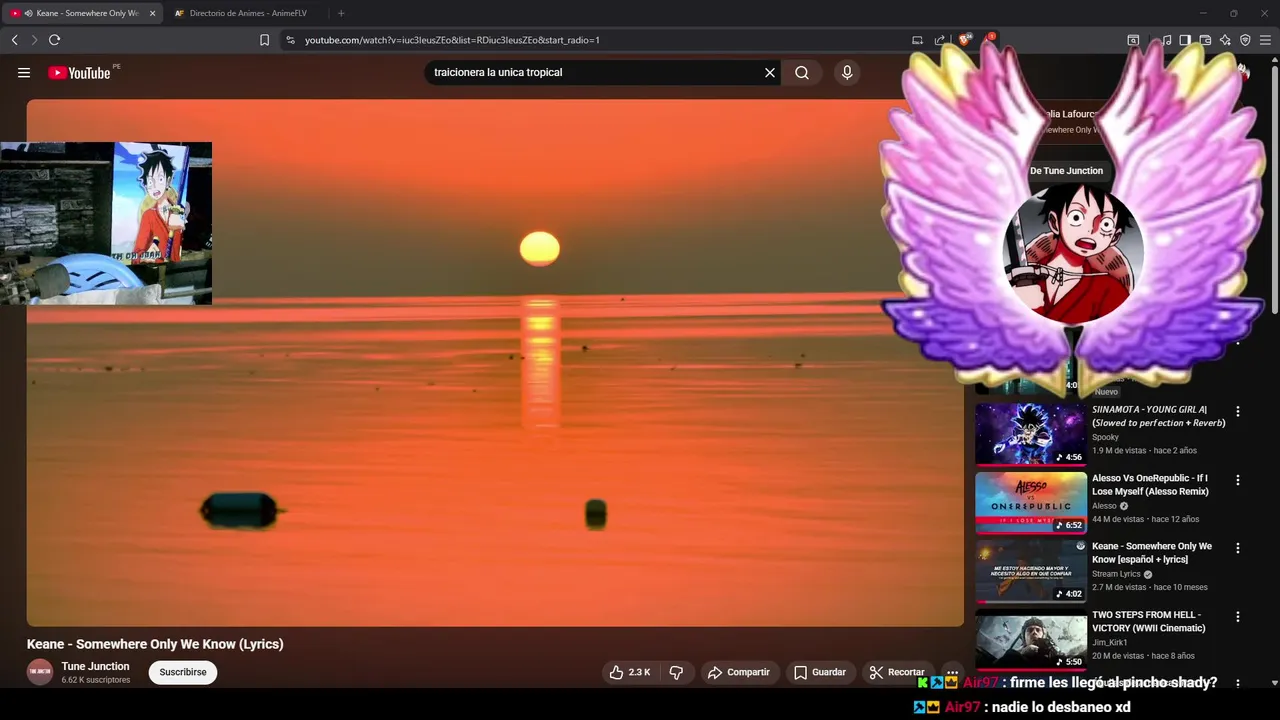Open the YouTube hamburger guide menu
This screenshot has height=720, width=1280.
tap(24, 73)
